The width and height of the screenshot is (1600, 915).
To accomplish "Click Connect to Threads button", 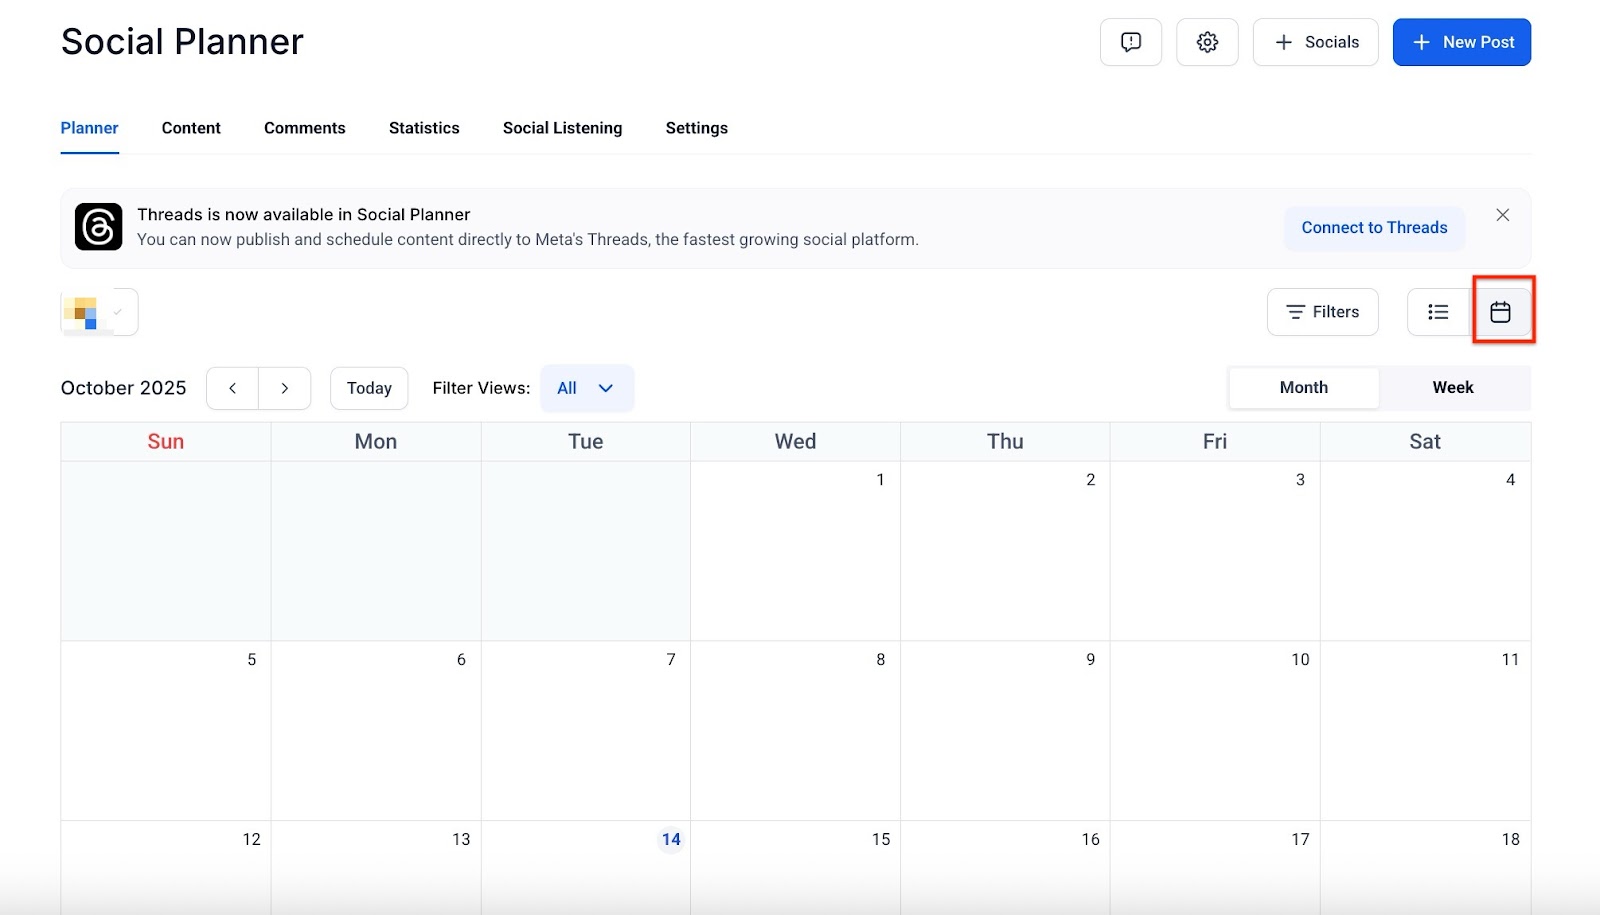I will (x=1374, y=228).
